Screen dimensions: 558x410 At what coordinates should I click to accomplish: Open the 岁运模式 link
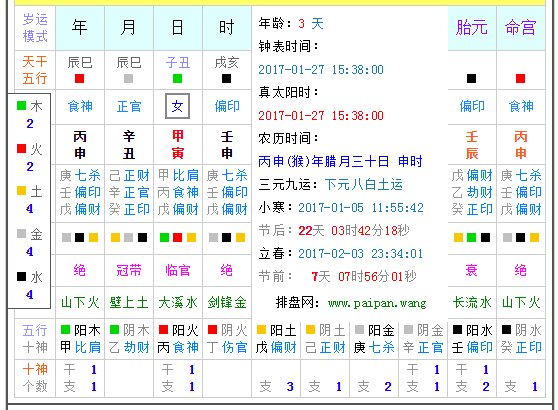35,28
